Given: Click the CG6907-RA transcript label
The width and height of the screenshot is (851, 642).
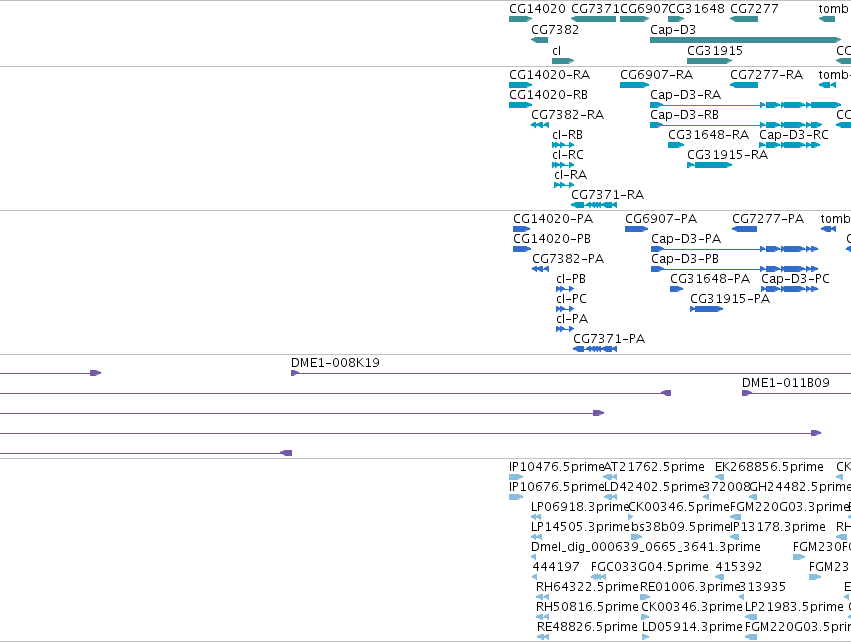Looking at the screenshot, I should pyautogui.click(x=656, y=75).
